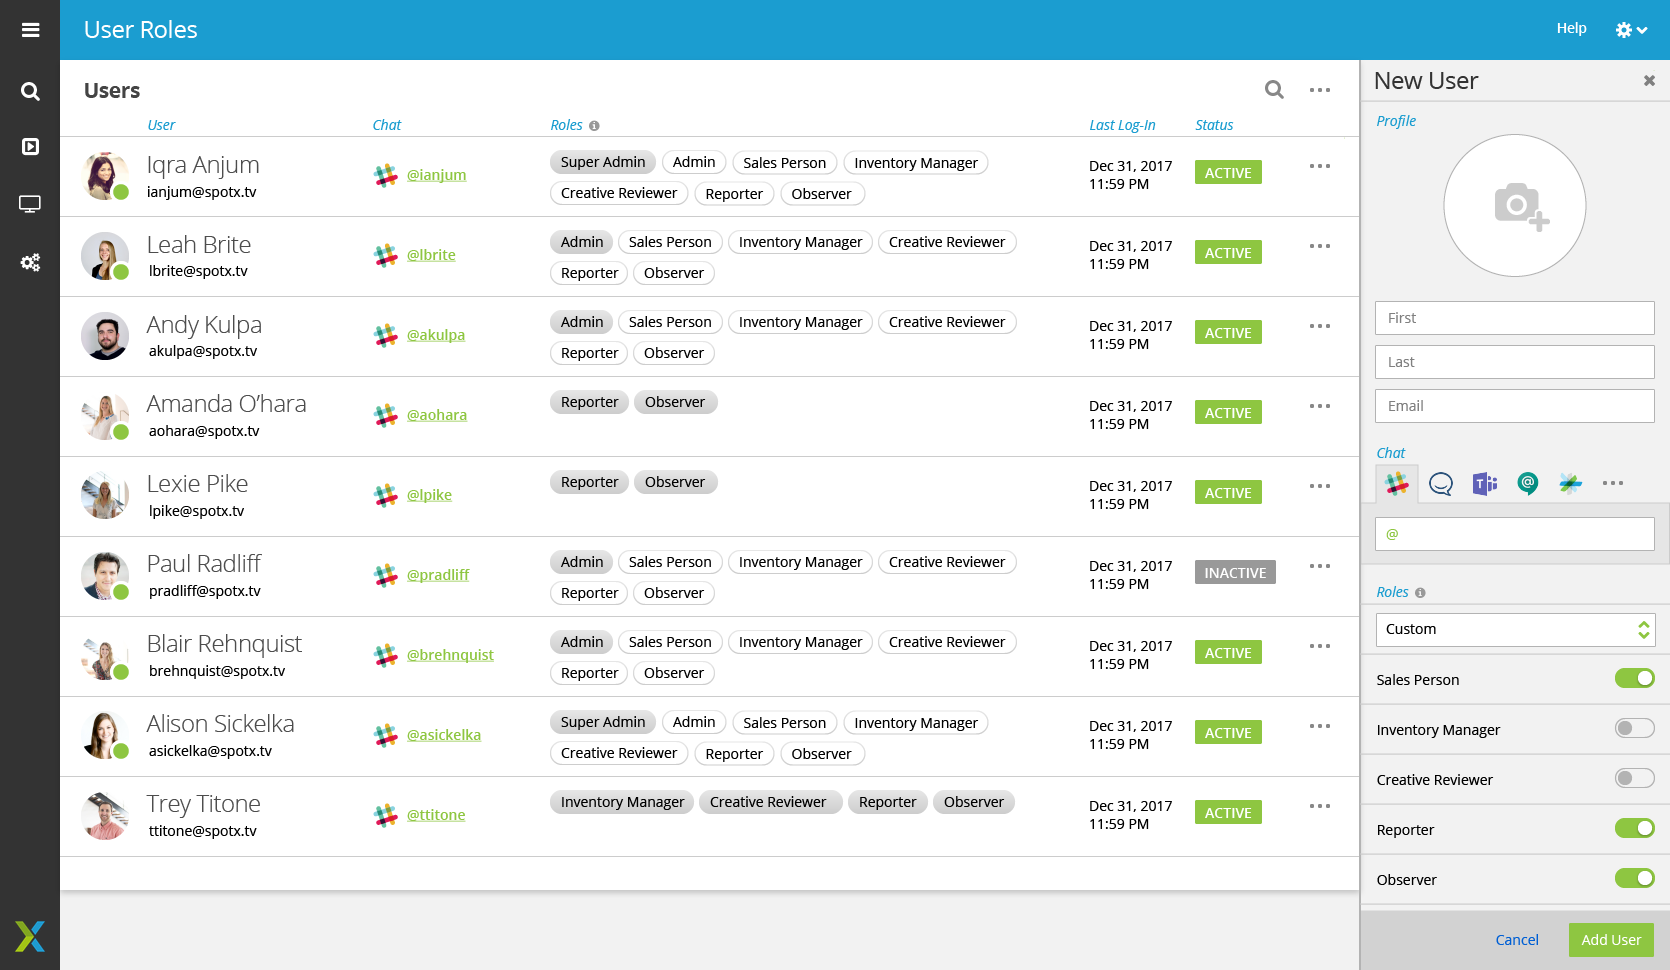Select Microsoft Teams chat icon
Screen dimensions: 1670x970
coord(1484,484)
